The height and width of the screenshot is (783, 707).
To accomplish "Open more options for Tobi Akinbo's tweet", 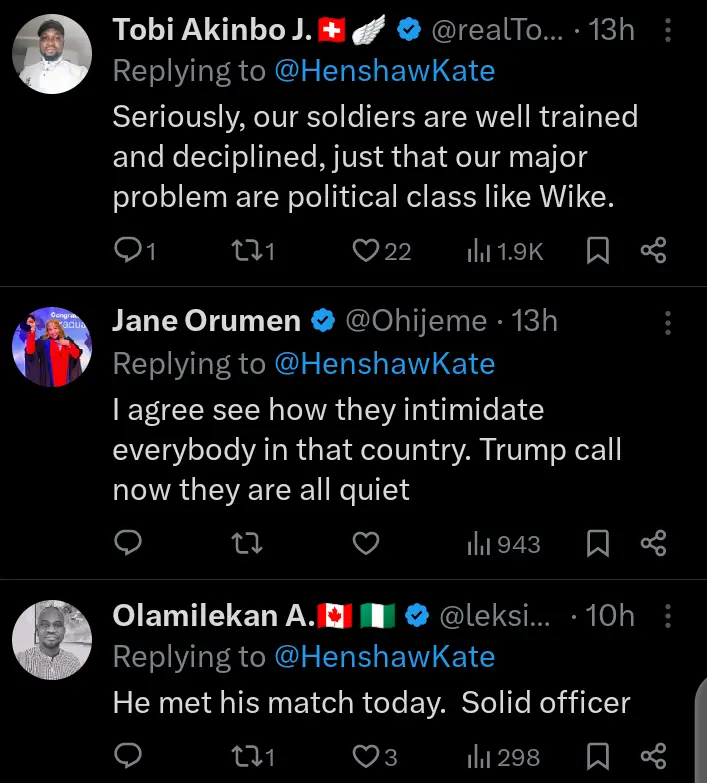I will 668,31.
